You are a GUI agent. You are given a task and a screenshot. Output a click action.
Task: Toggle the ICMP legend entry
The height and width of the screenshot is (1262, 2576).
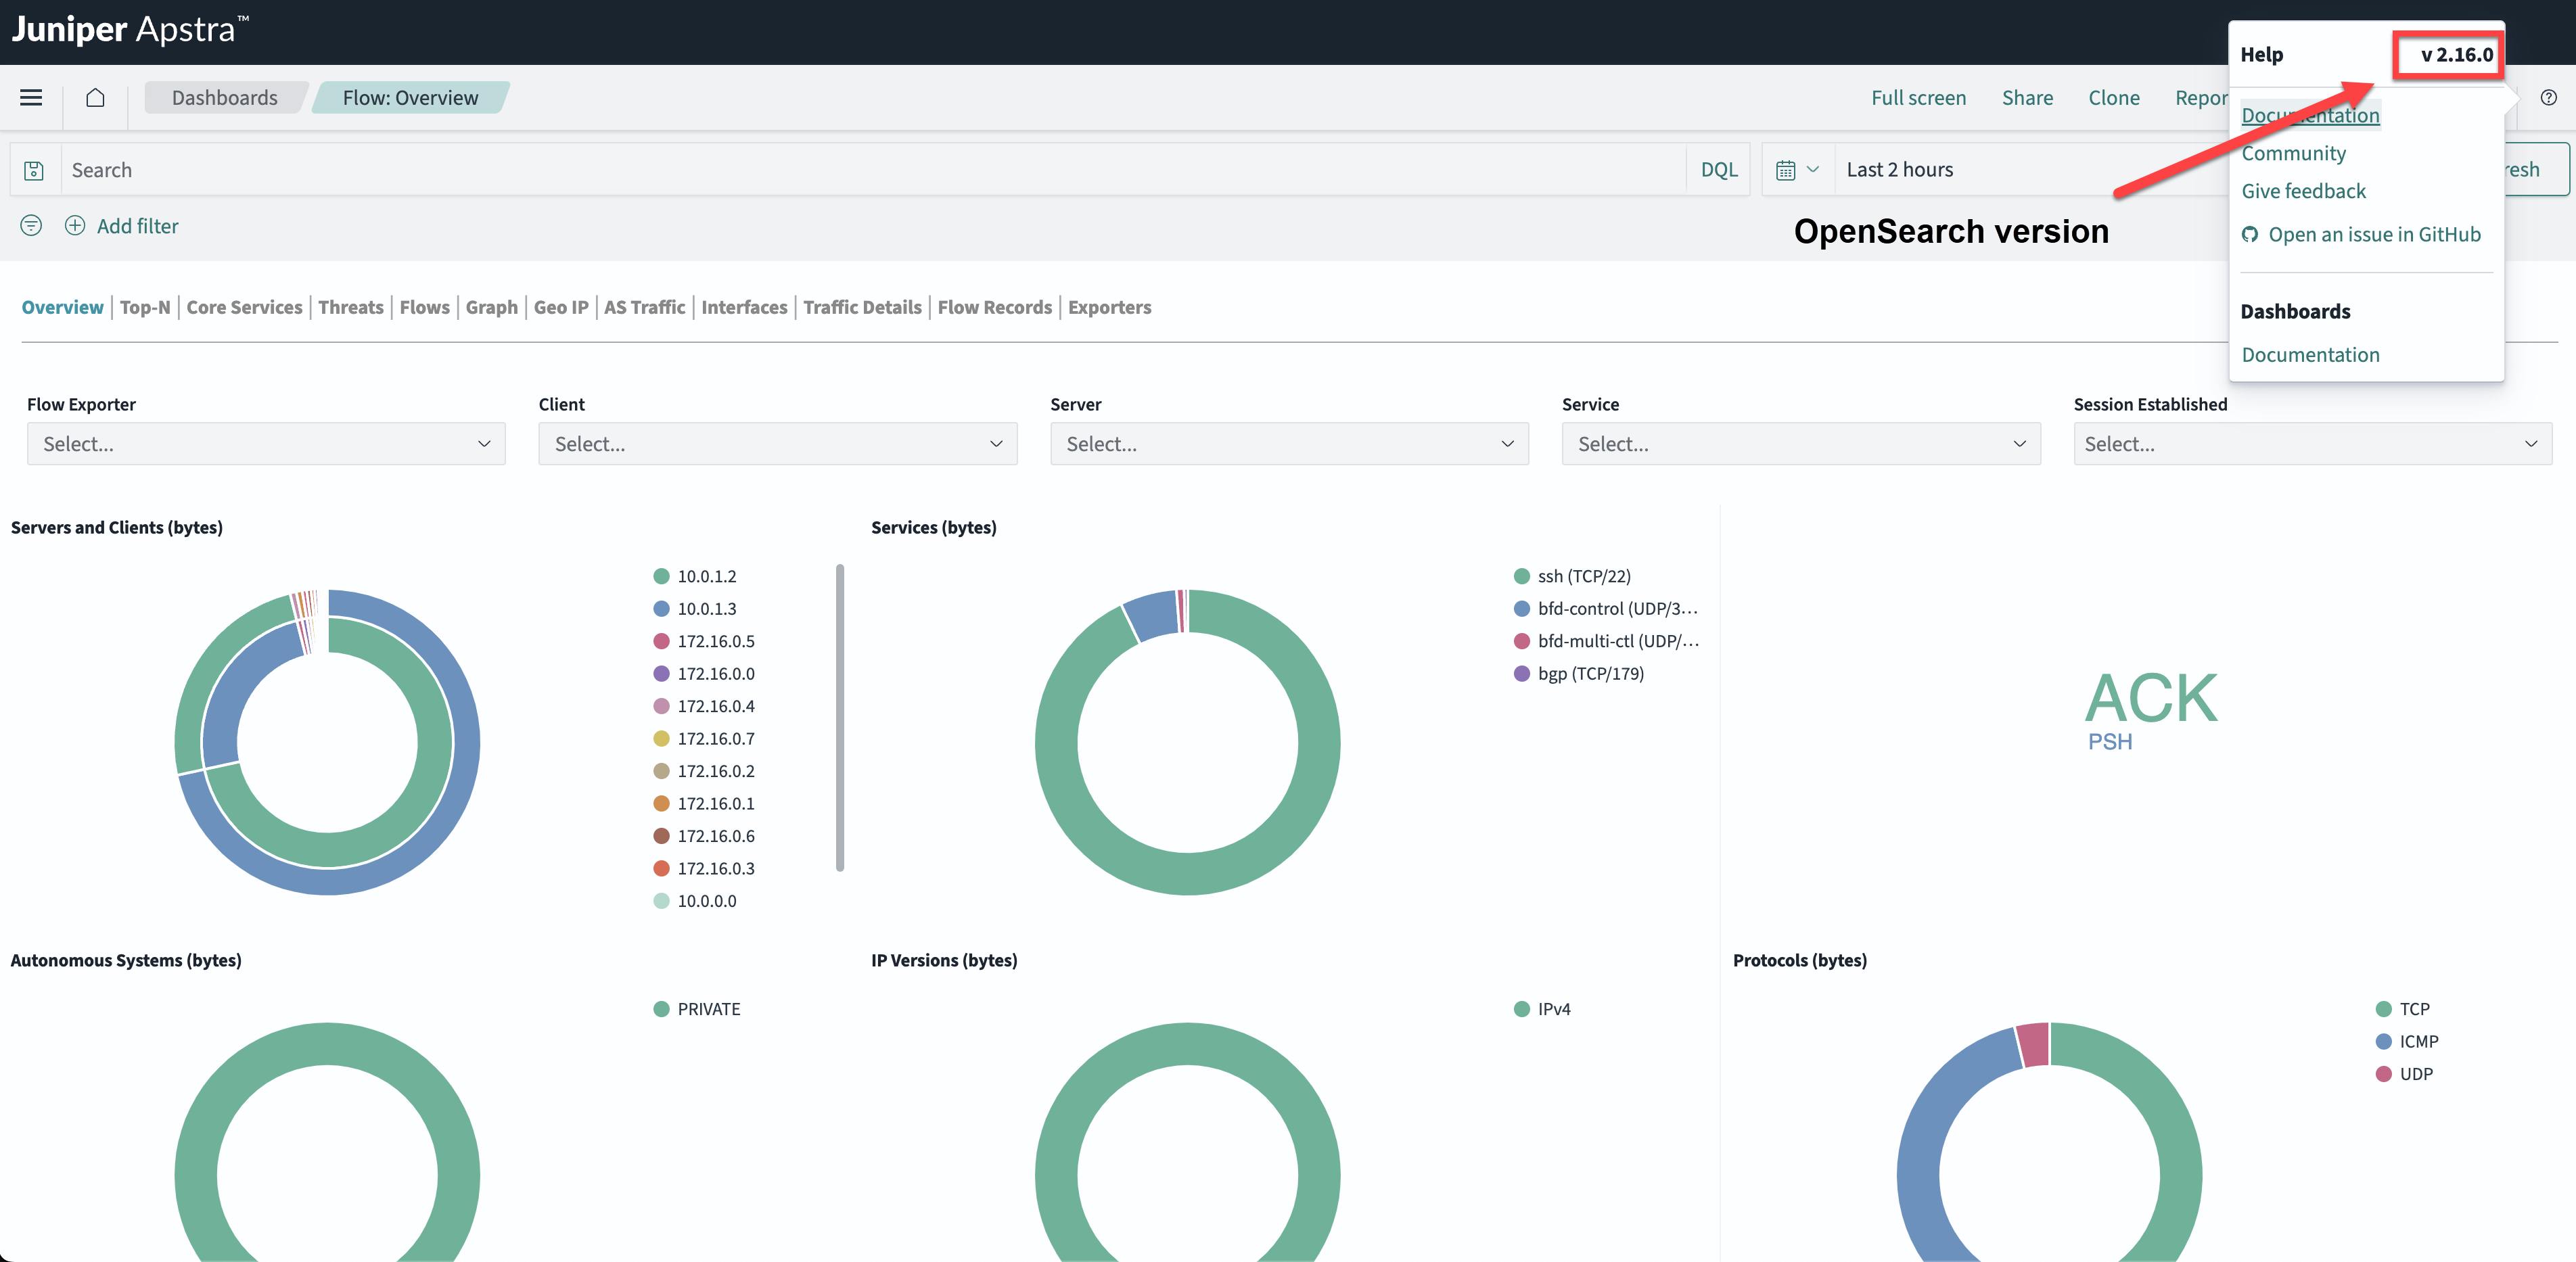point(2418,1041)
